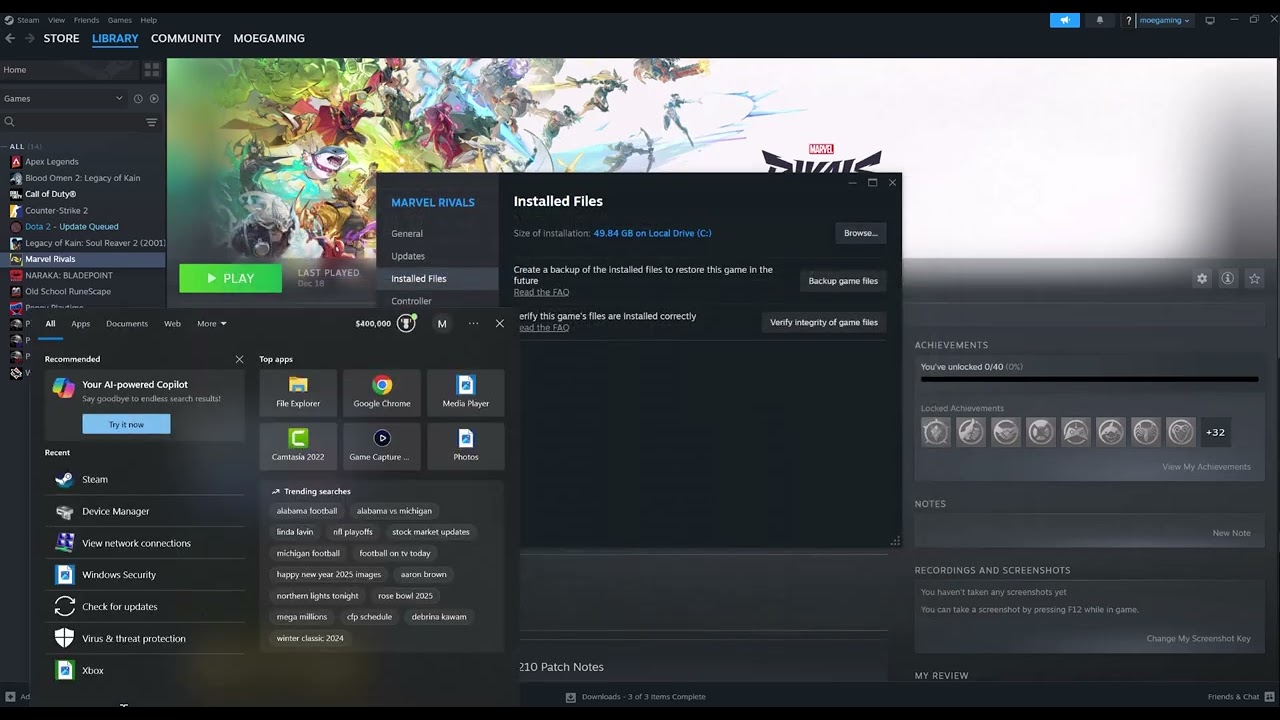Go back with the Steam back arrow
The height and width of the screenshot is (720, 1280).
[10, 38]
